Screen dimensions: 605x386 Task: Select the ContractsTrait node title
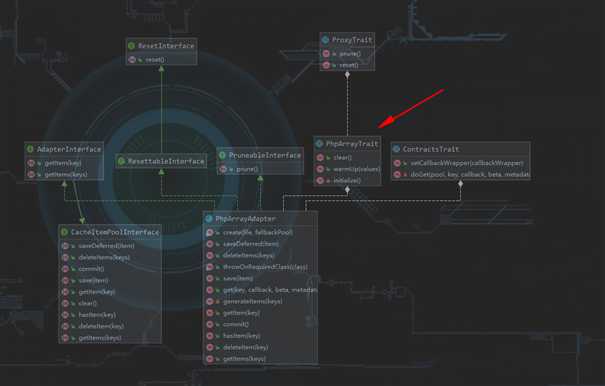click(431, 149)
